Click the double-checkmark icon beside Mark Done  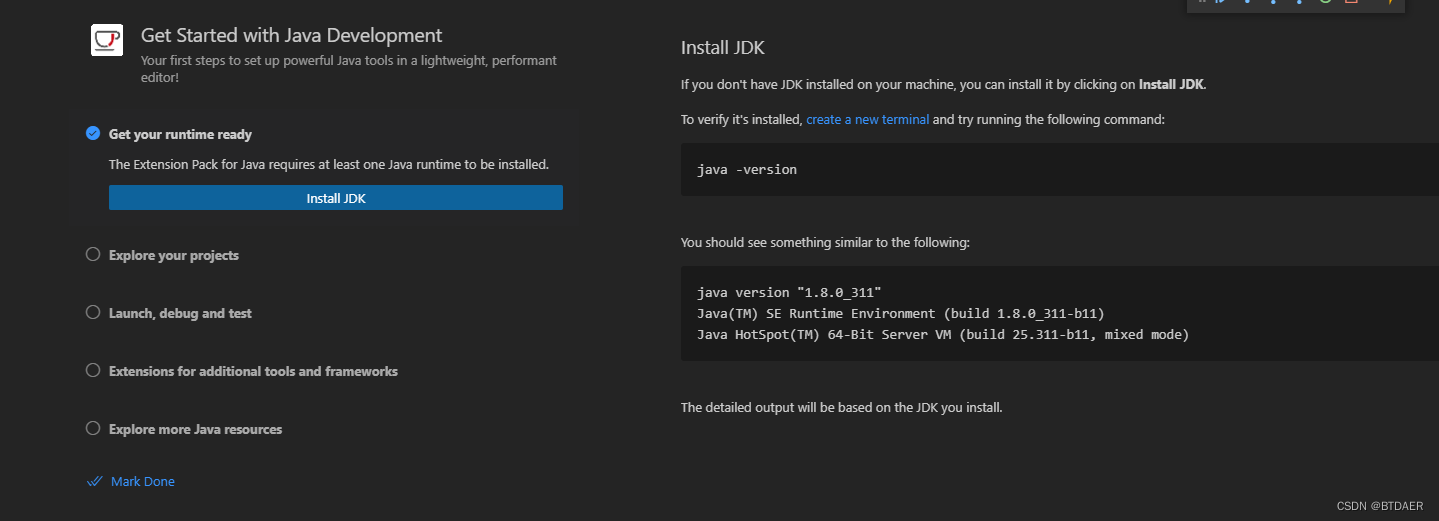pyautogui.click(x=95, y=482)
